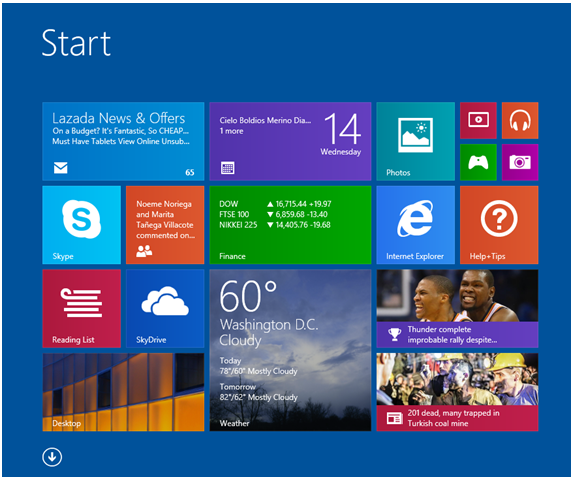The image size is (574, 480).
Task: Click the Start heading text
Action: click(x=76, y=43)
